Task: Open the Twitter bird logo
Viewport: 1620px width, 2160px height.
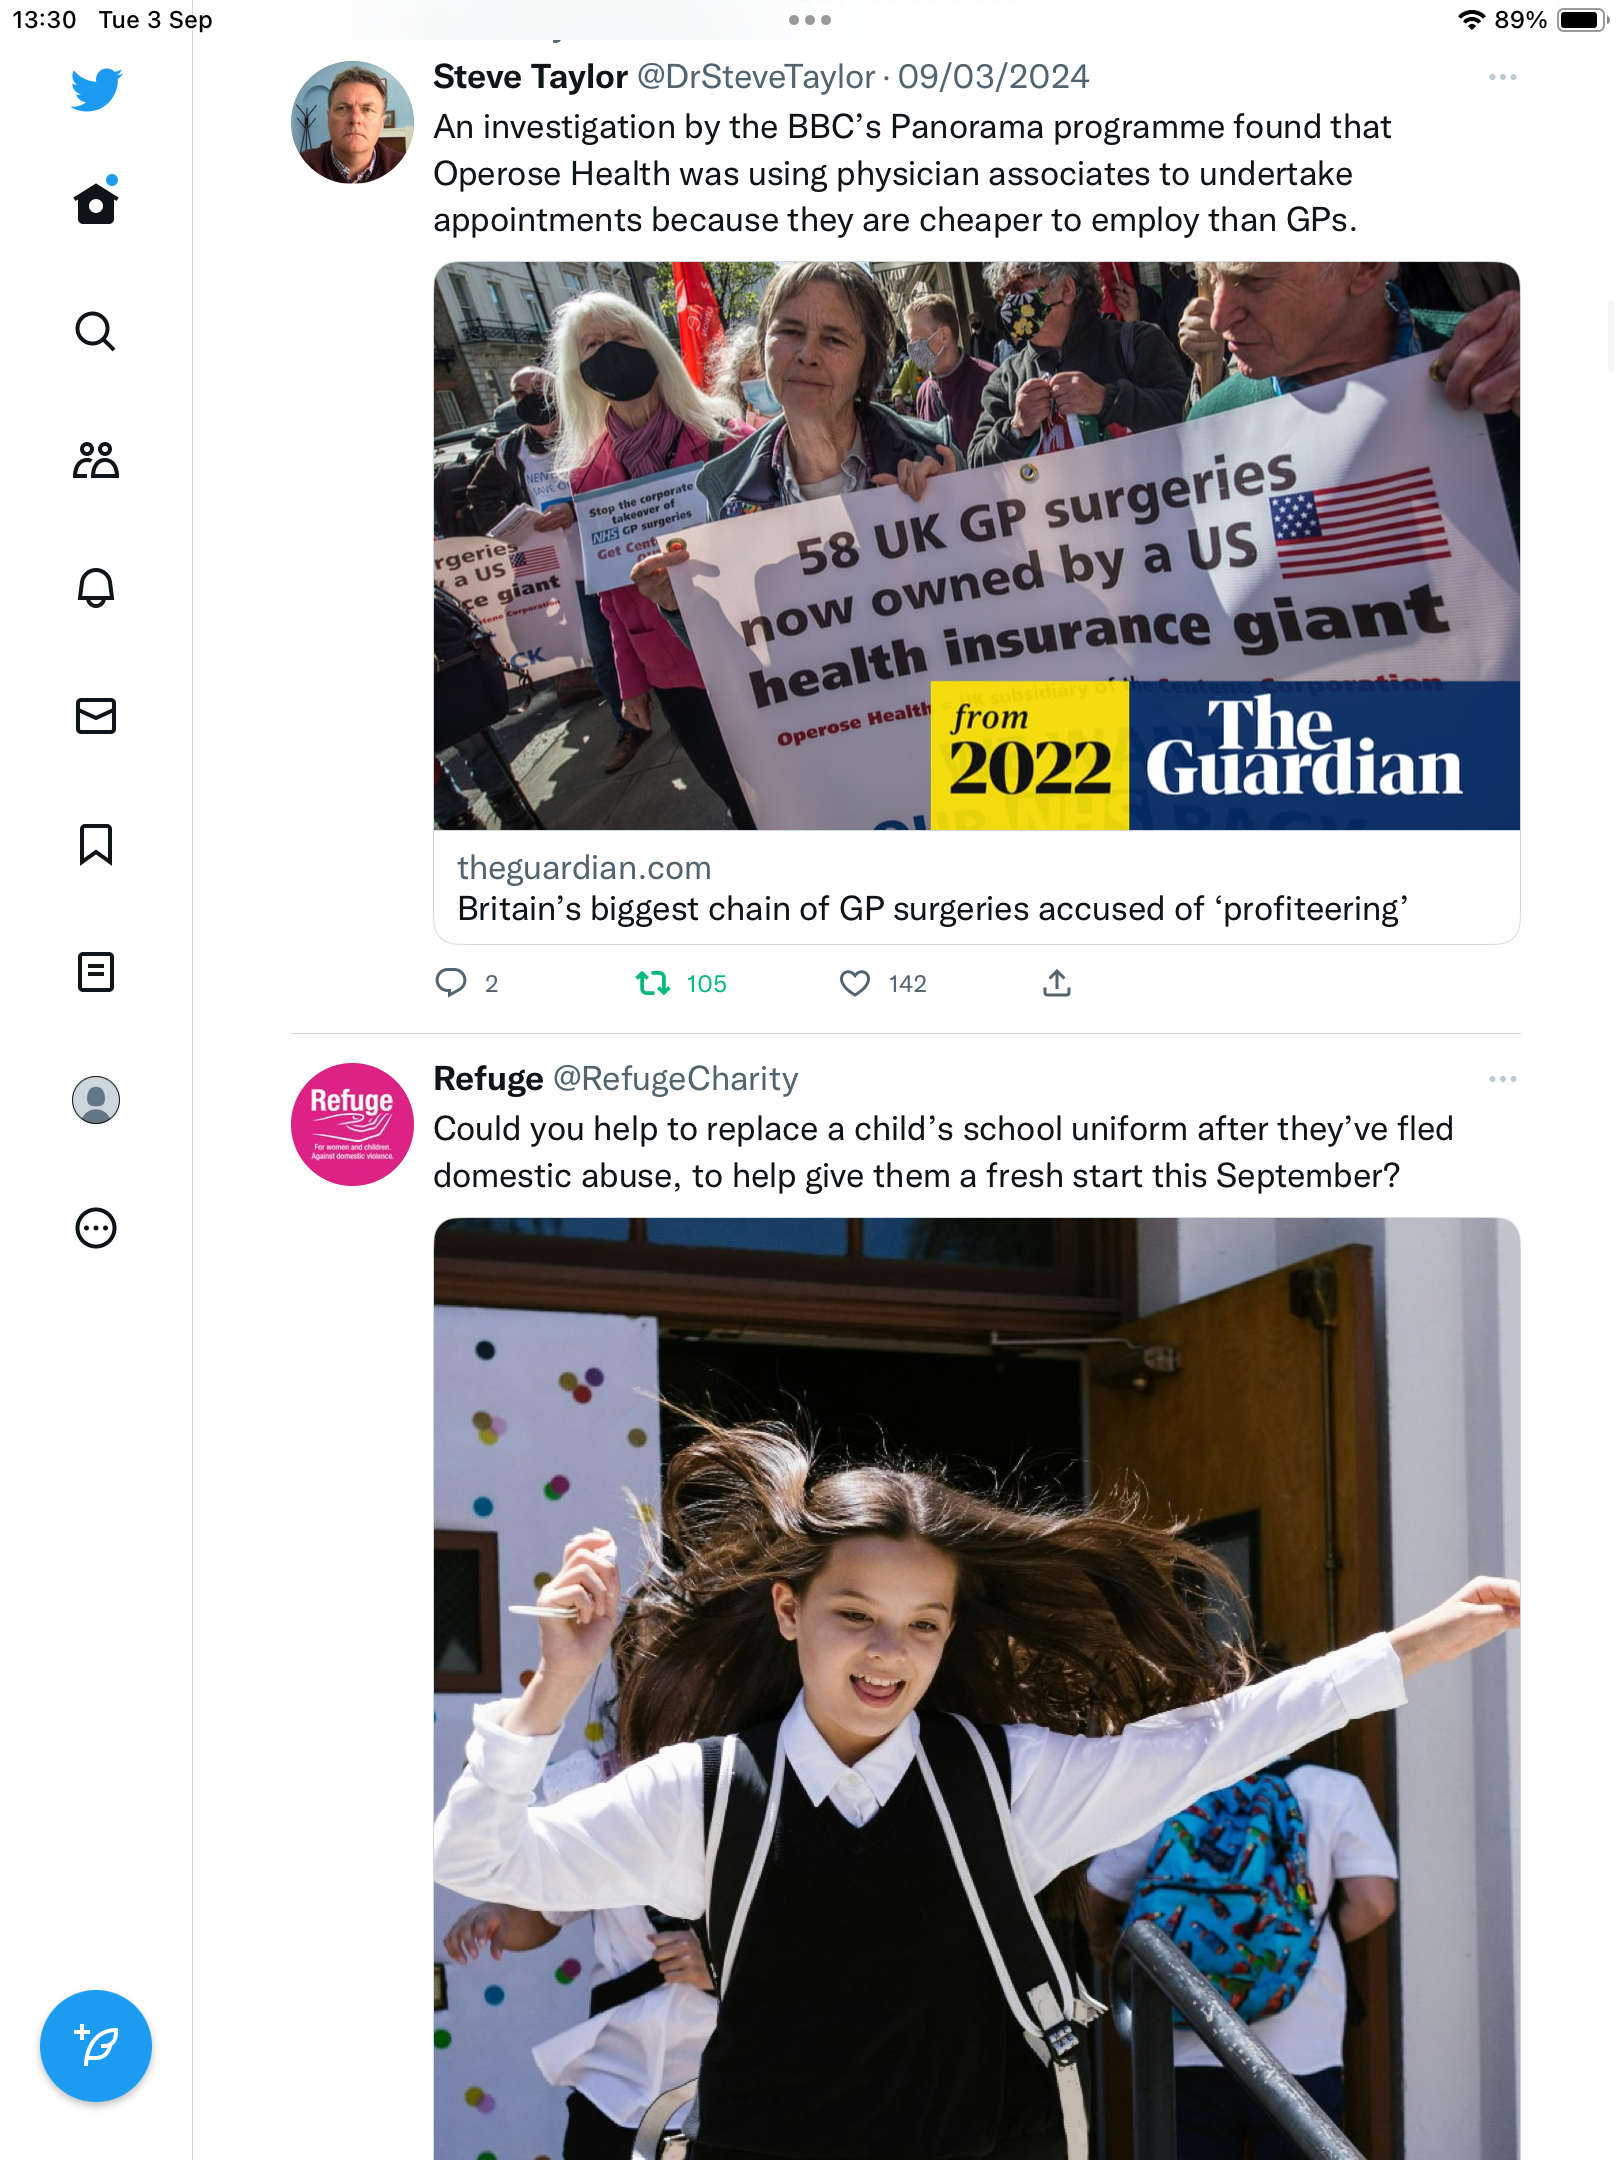Action: [x=96, y=90]
